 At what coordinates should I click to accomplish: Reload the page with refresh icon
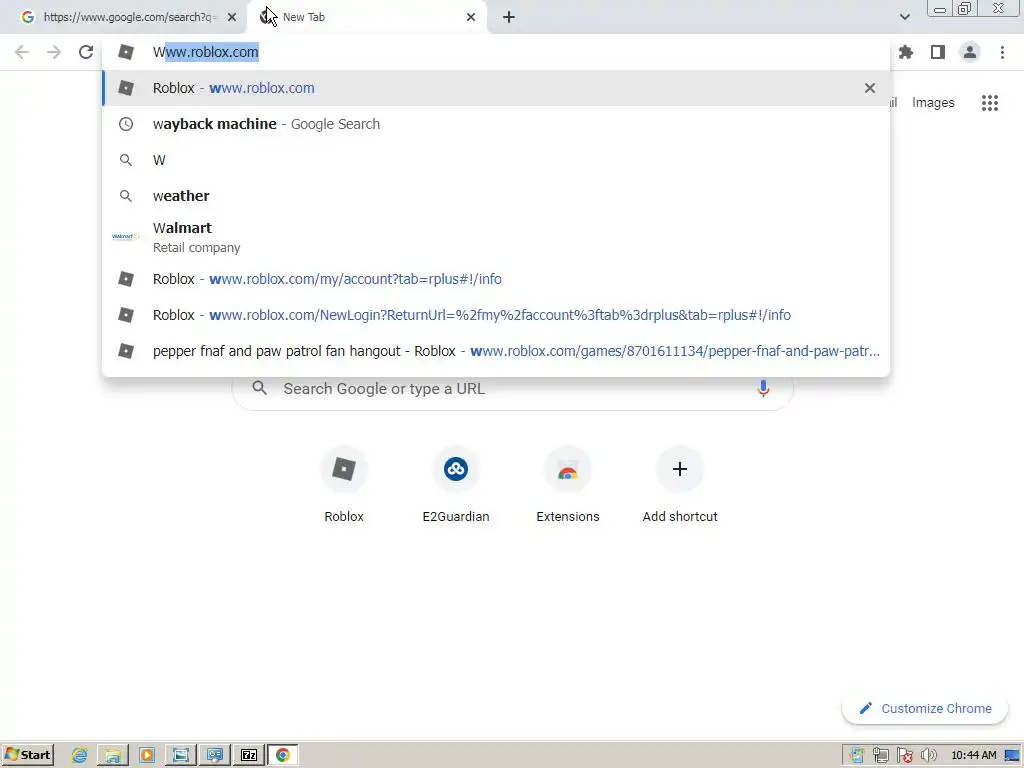[x=86, y=52]
